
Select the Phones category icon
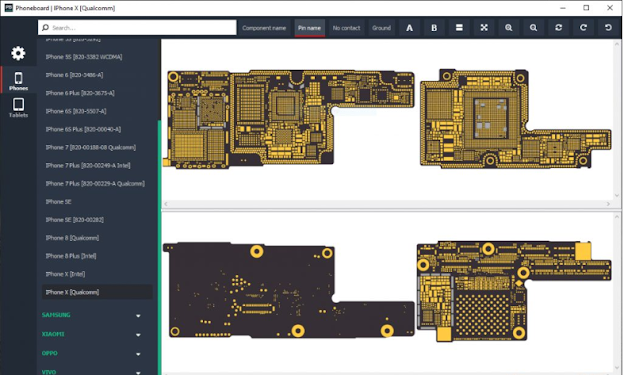pos(18,81)
